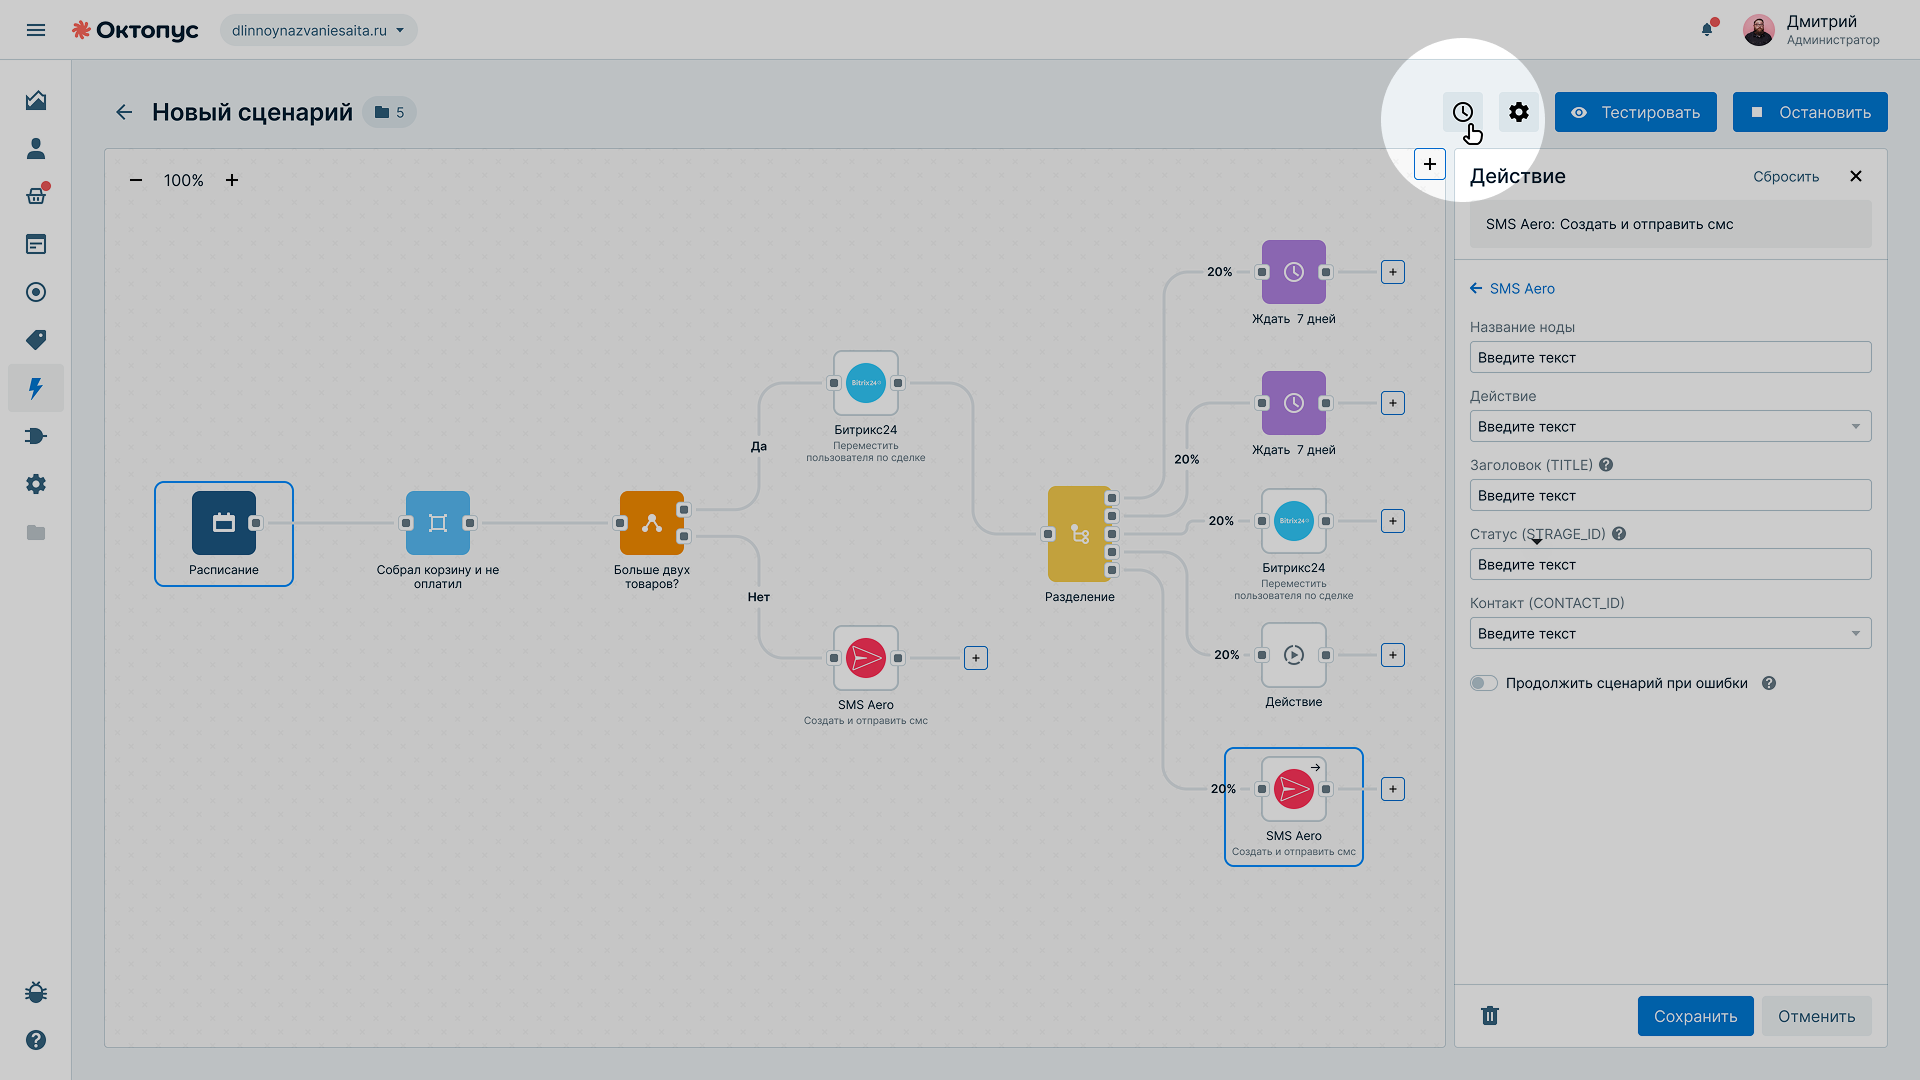Toggle Продолжить сценарий при ошибки switch
This screenshot has height=1080, width=1920.
1484,683
